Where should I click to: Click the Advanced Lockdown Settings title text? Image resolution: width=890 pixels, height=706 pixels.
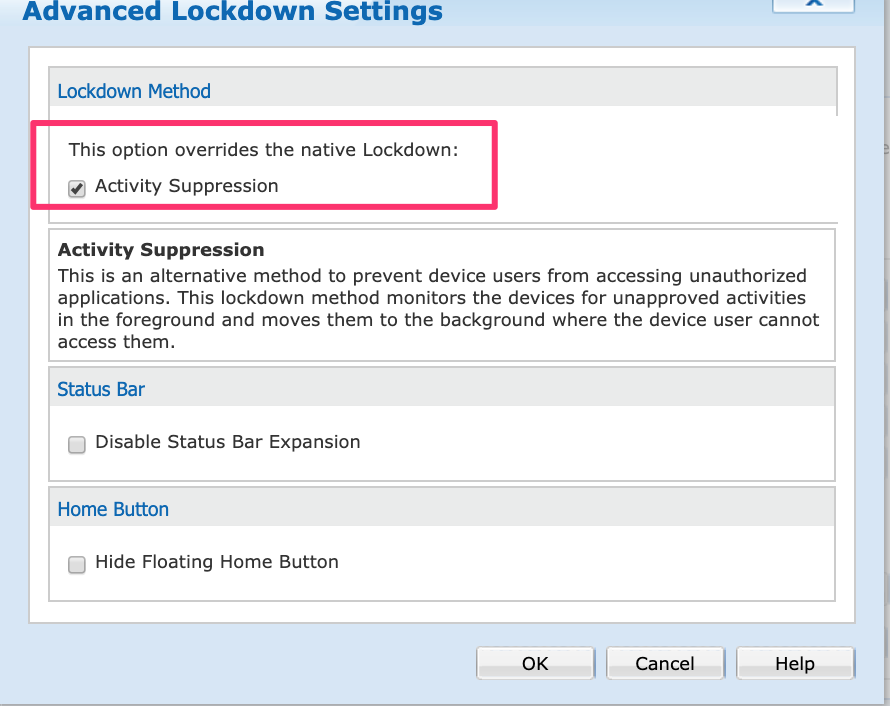click(232, 12)
